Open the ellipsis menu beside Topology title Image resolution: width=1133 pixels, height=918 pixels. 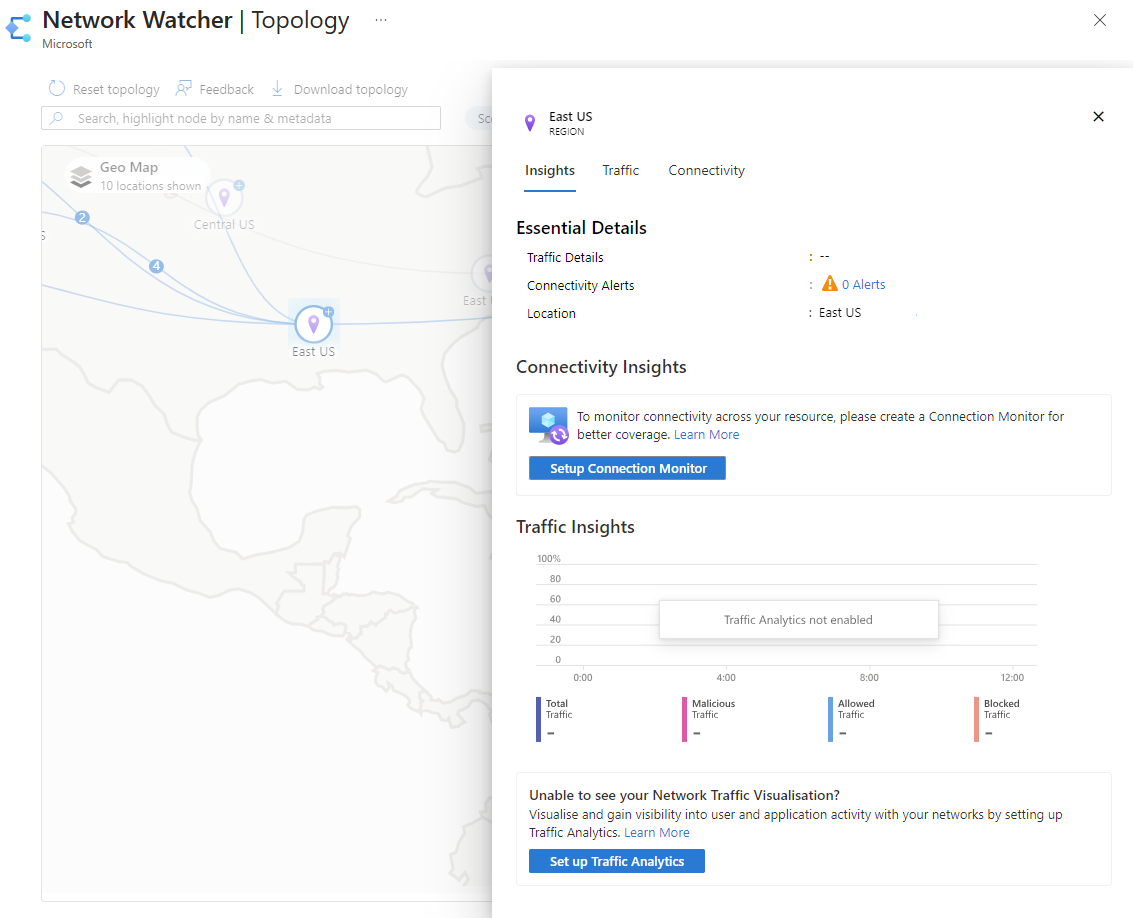381,20
